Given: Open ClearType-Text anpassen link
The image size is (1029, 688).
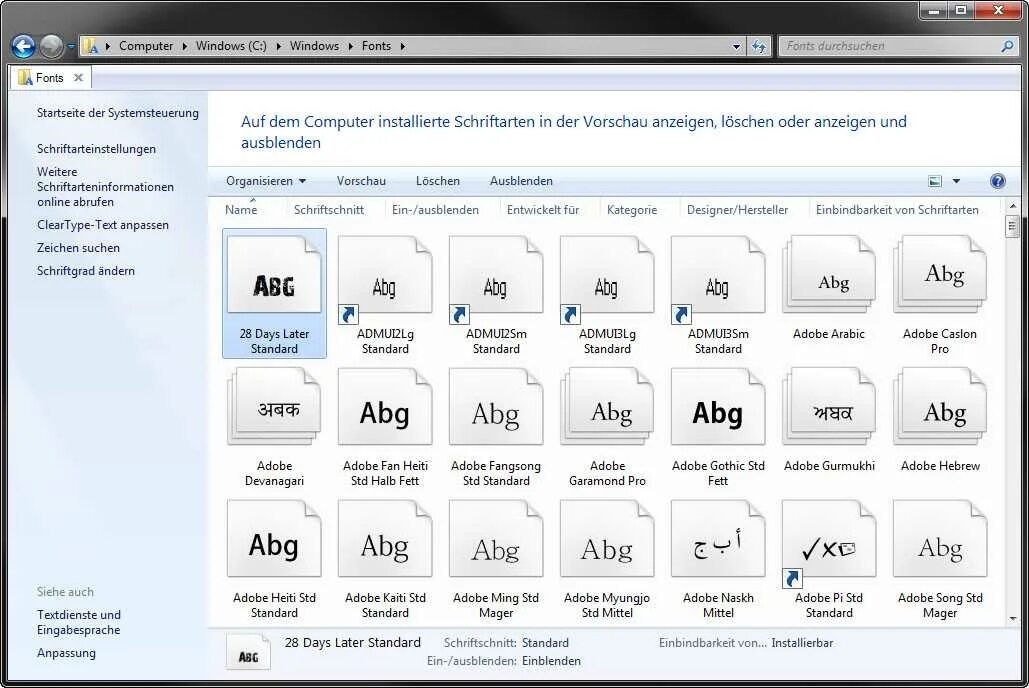Looking at the screenshot, I should [x=103, y=225].
